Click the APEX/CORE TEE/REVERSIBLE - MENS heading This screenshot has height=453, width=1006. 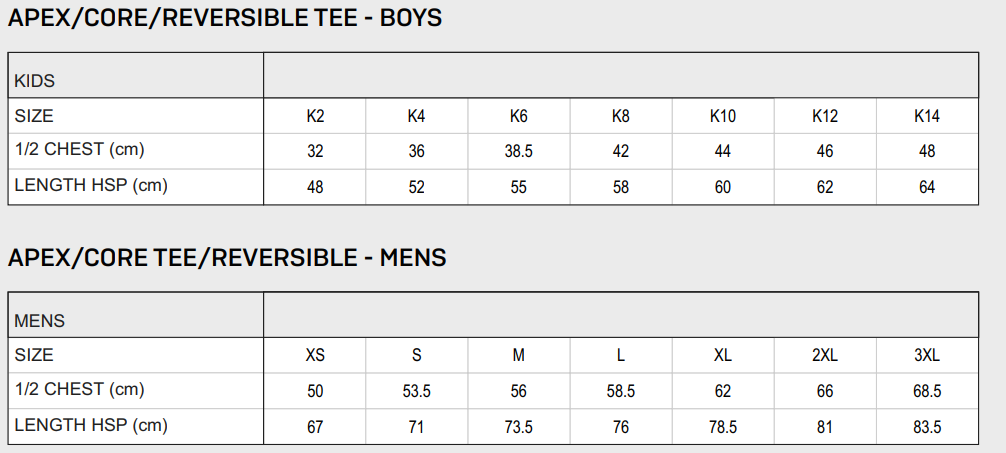click(227, 258)
